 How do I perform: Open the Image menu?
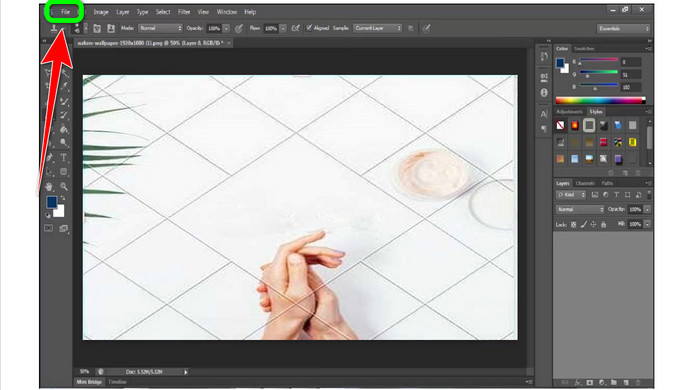(x=101, y=12)
